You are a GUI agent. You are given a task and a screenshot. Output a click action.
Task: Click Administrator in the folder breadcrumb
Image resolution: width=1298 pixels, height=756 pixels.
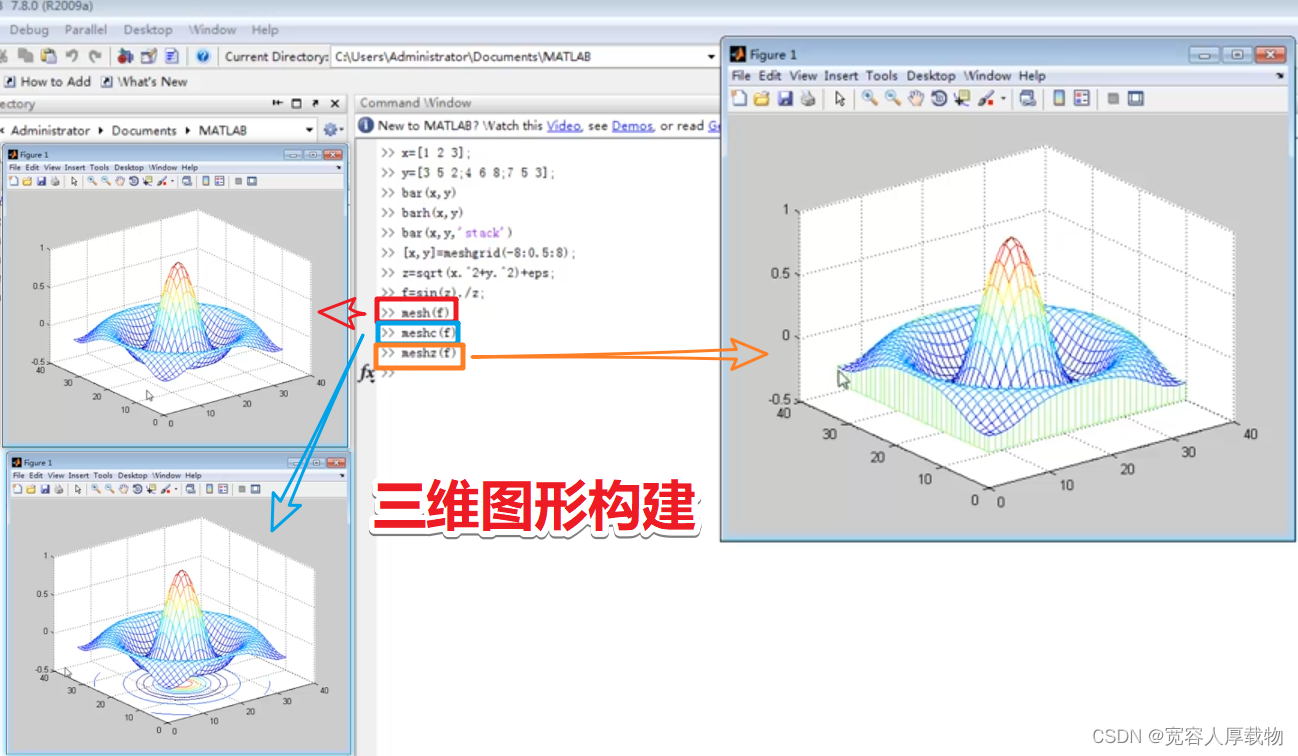[x=50, y=130]
